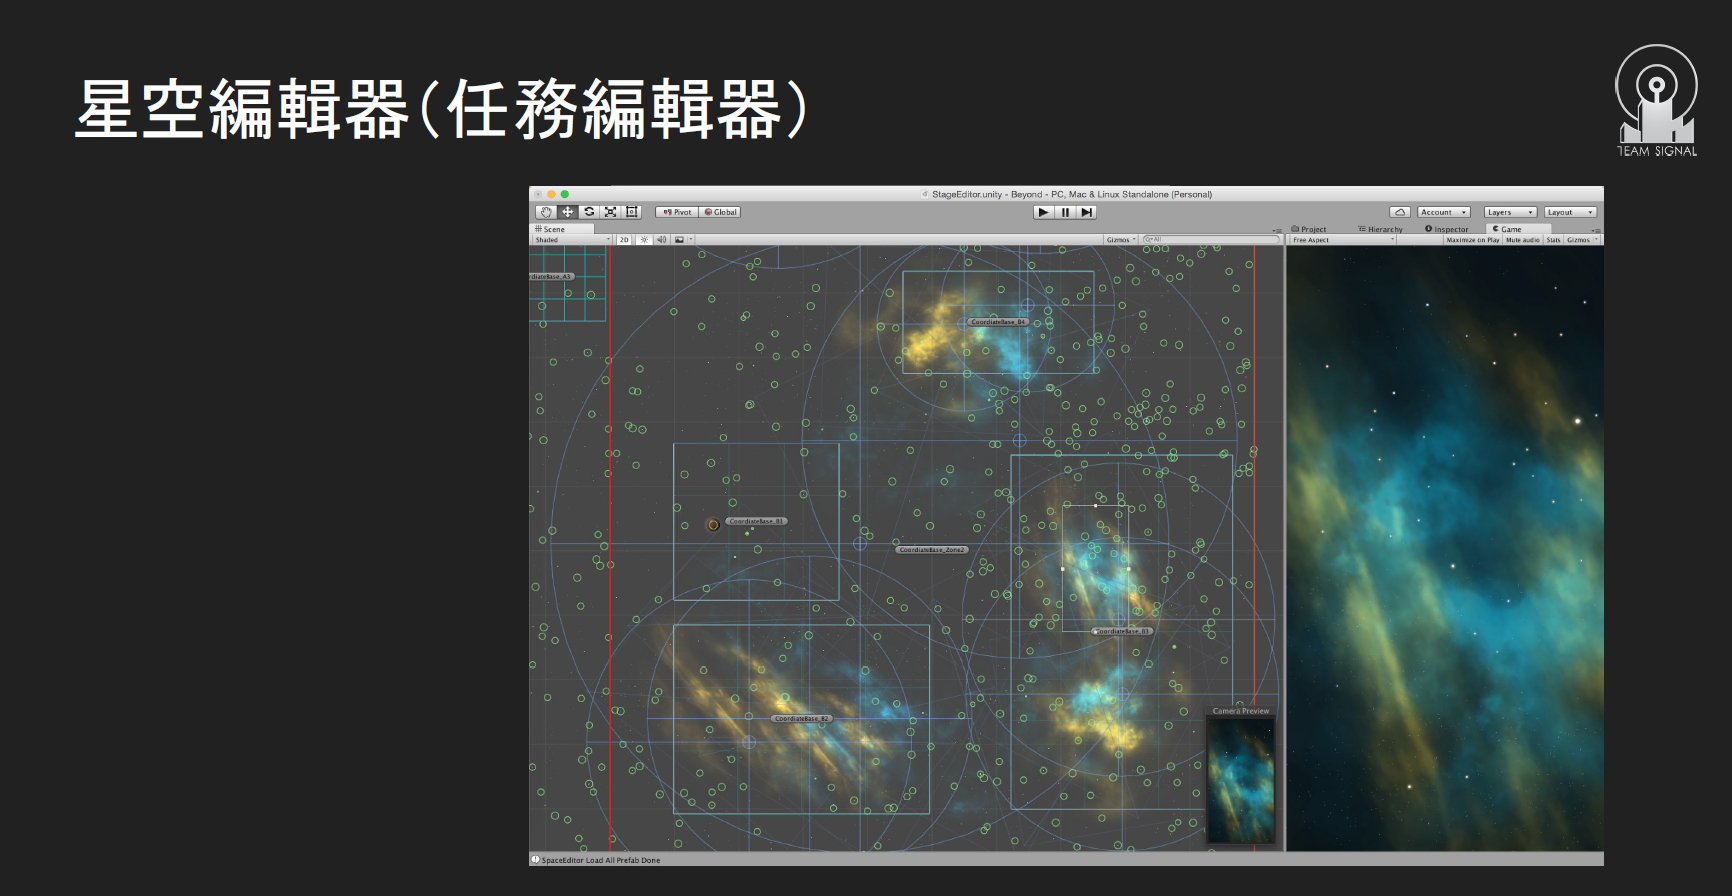
Task: Click the Pause button
Action: tap(1065, 212)
